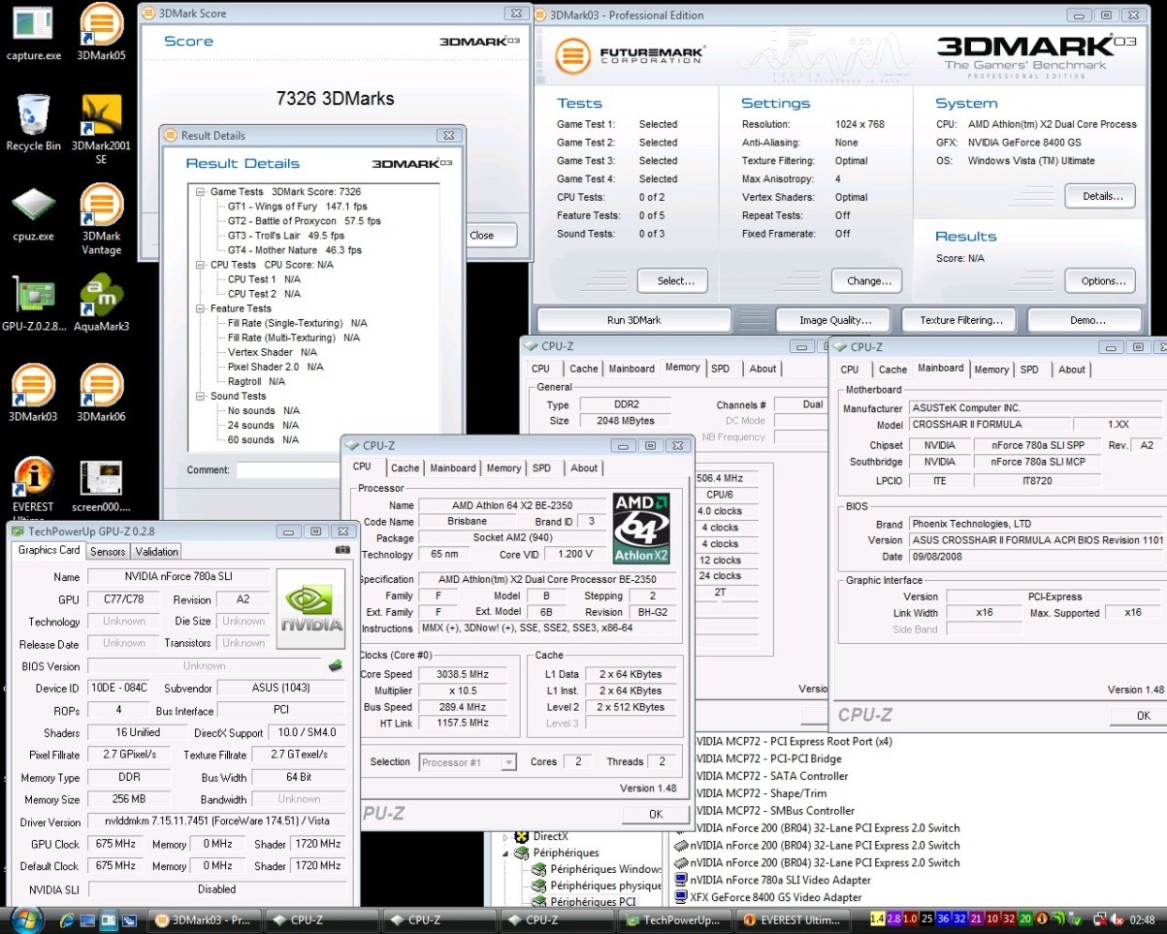Open the About tab in Mainboard CPU-Z window
The width and height of the screenshot is (1167, 934).
pyautogui.click(x=1072, y=369)
